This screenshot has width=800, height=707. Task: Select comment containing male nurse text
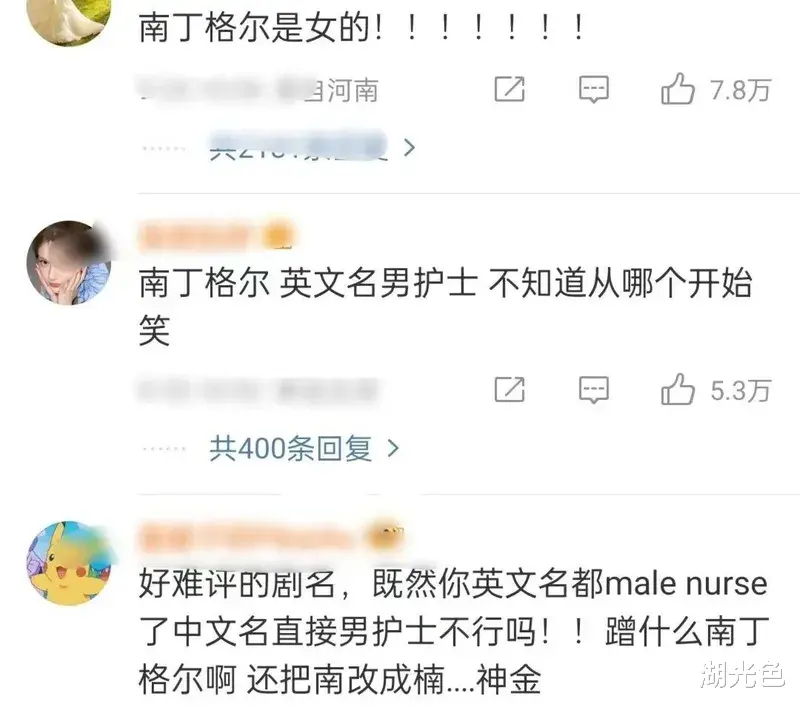pyautogui.click(x=454, y=632)
